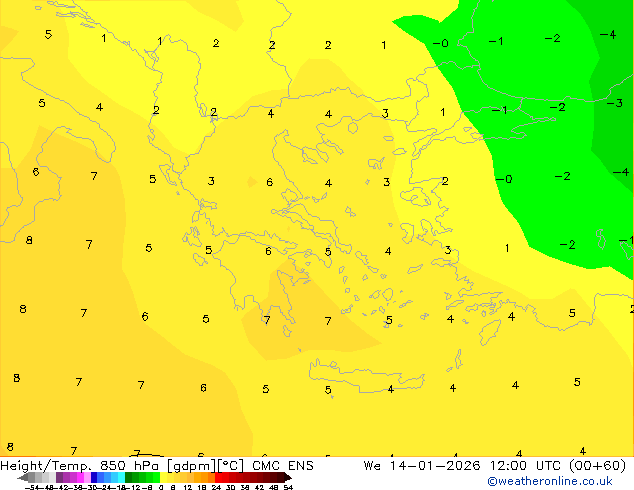The width and height of the screenshot is (634, 490).
Task: Click the ©weatheronline.co.uk credit text
Action: (x=550, y=481)
